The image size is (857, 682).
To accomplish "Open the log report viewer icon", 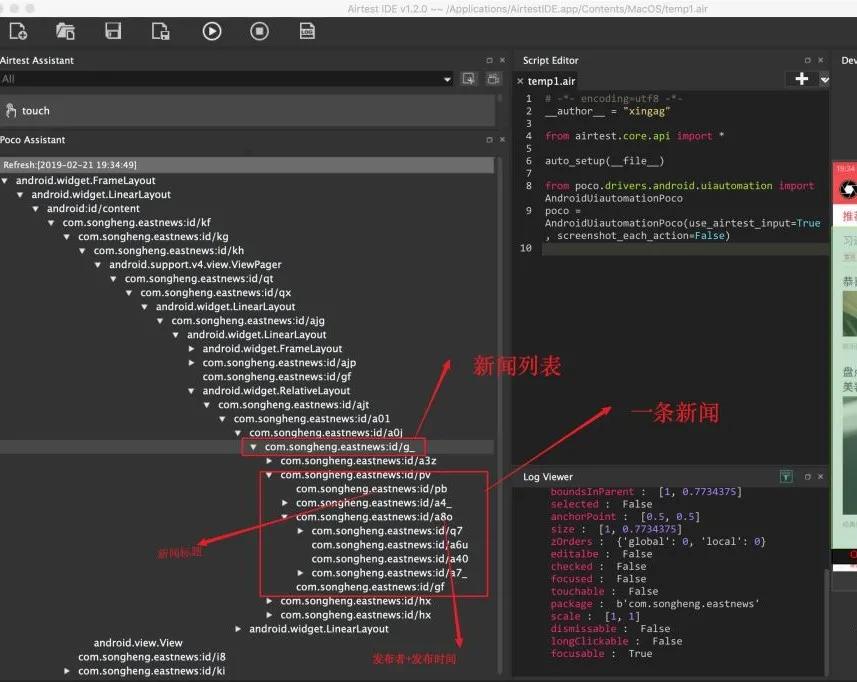I will pyautogui.click(x=307, y=31).
